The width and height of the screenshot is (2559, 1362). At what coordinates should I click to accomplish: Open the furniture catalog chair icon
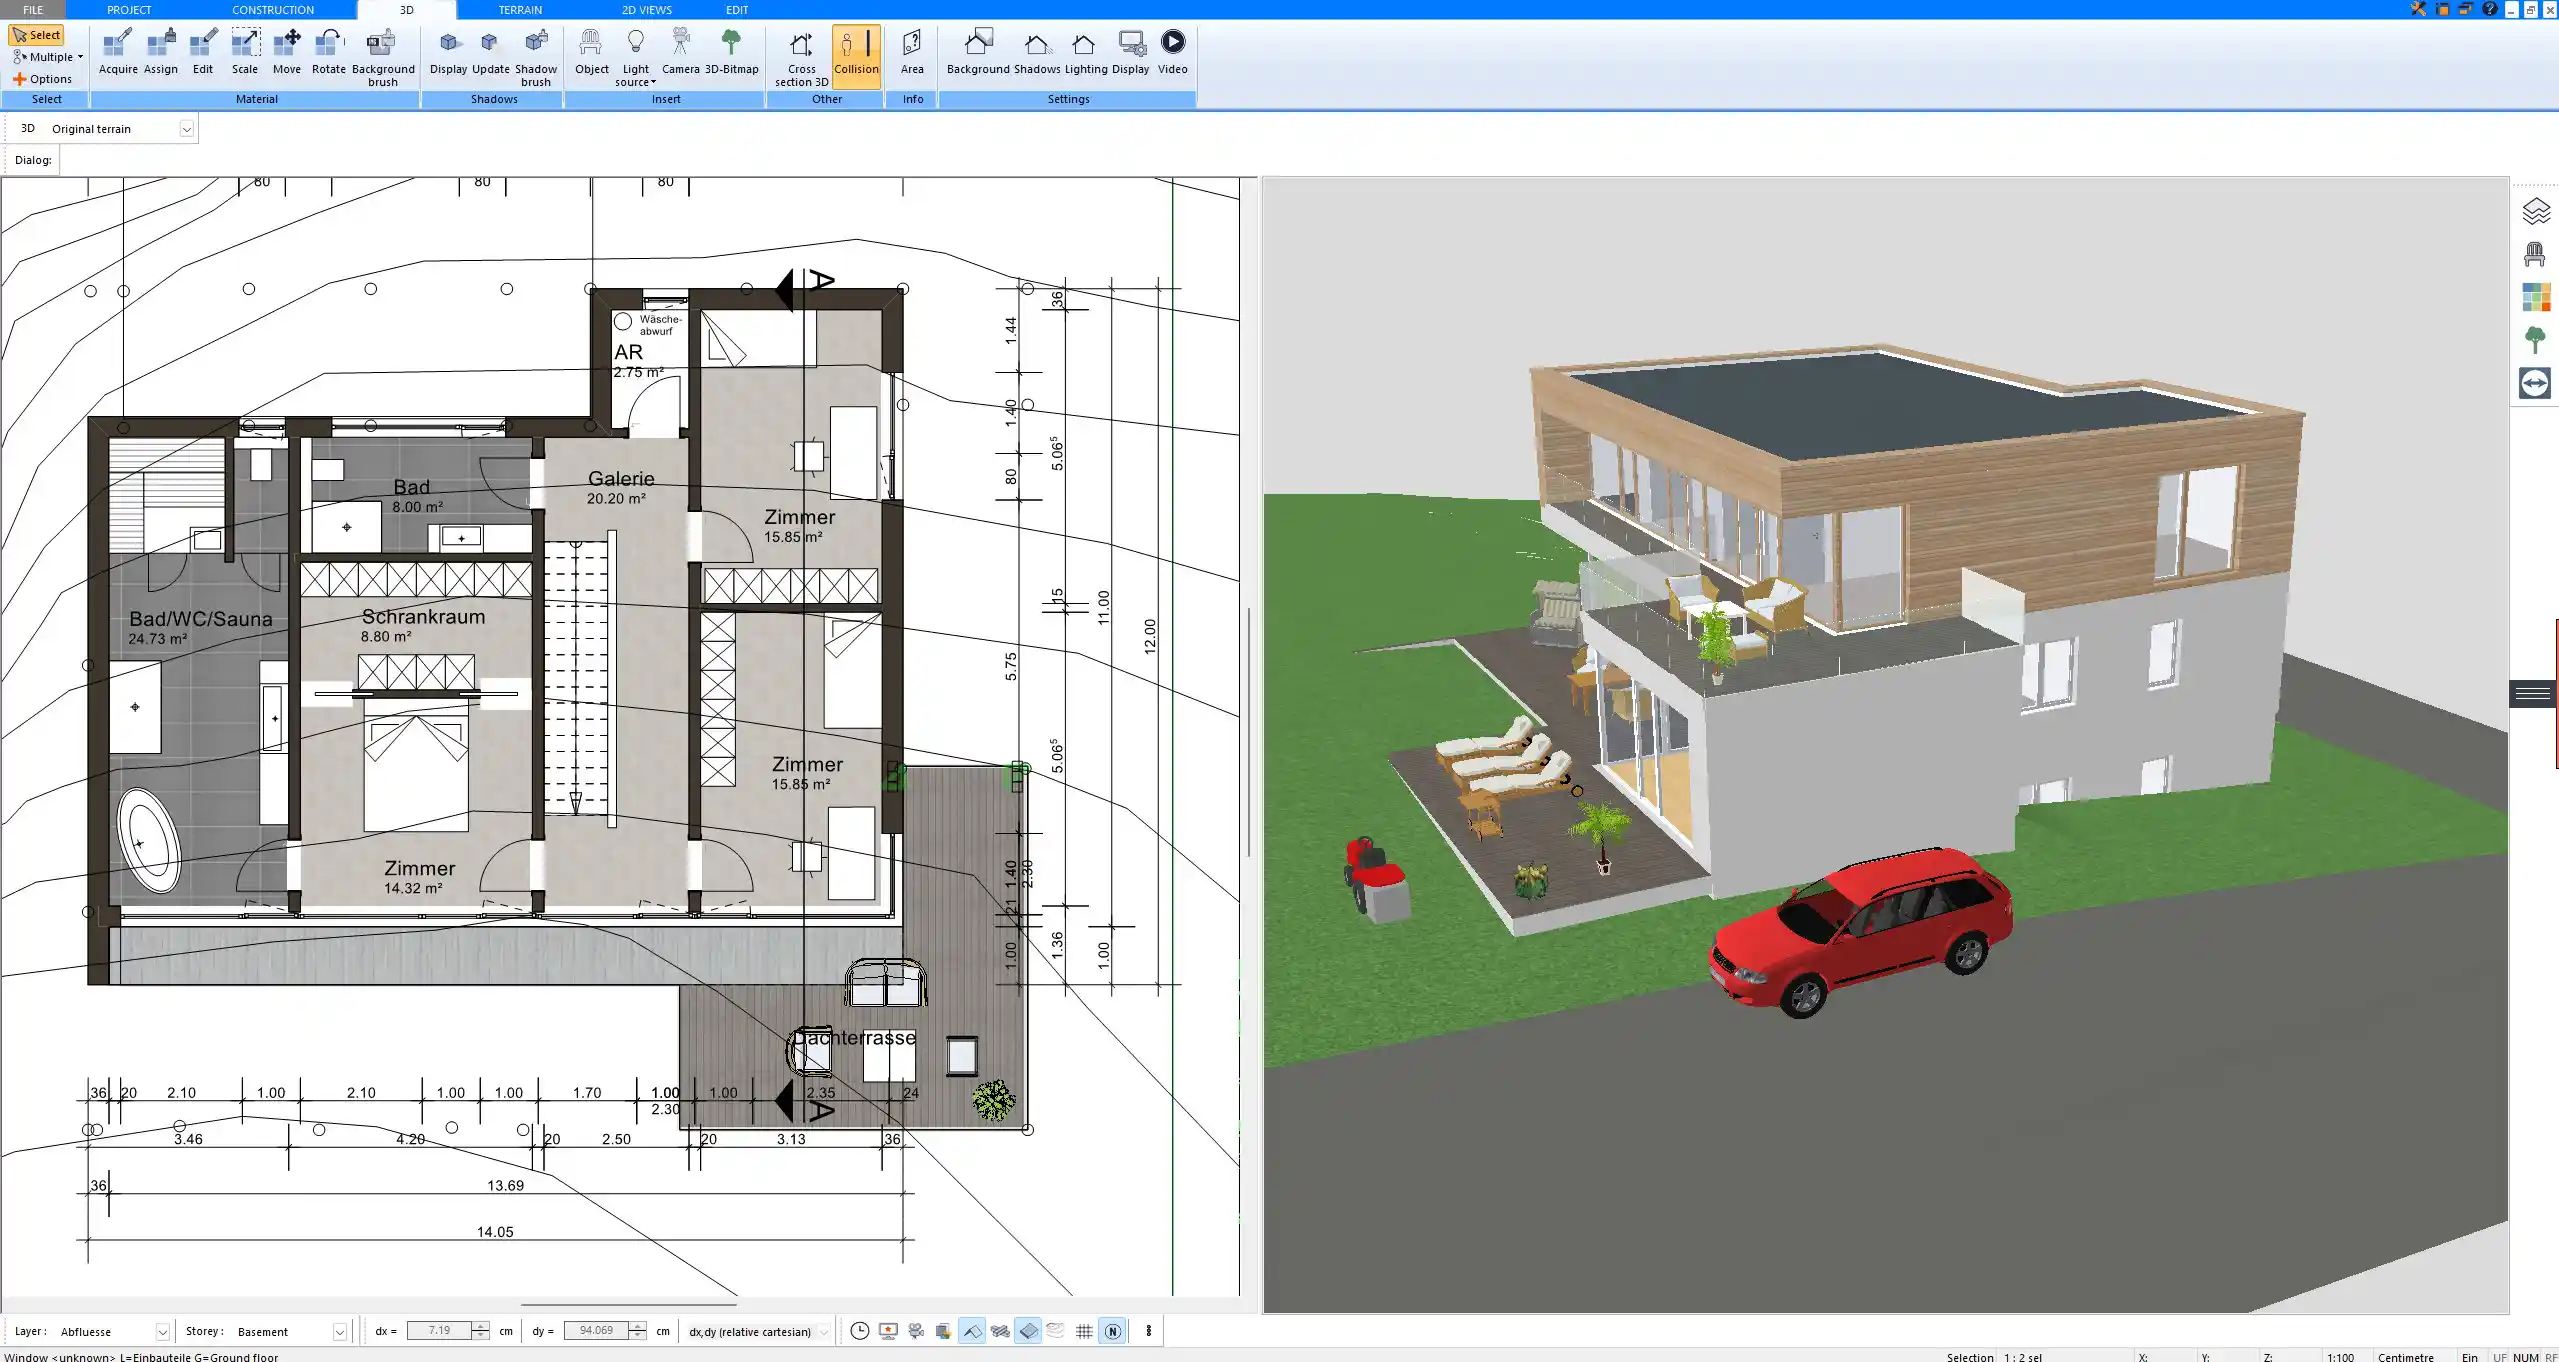pos(2535,255)
